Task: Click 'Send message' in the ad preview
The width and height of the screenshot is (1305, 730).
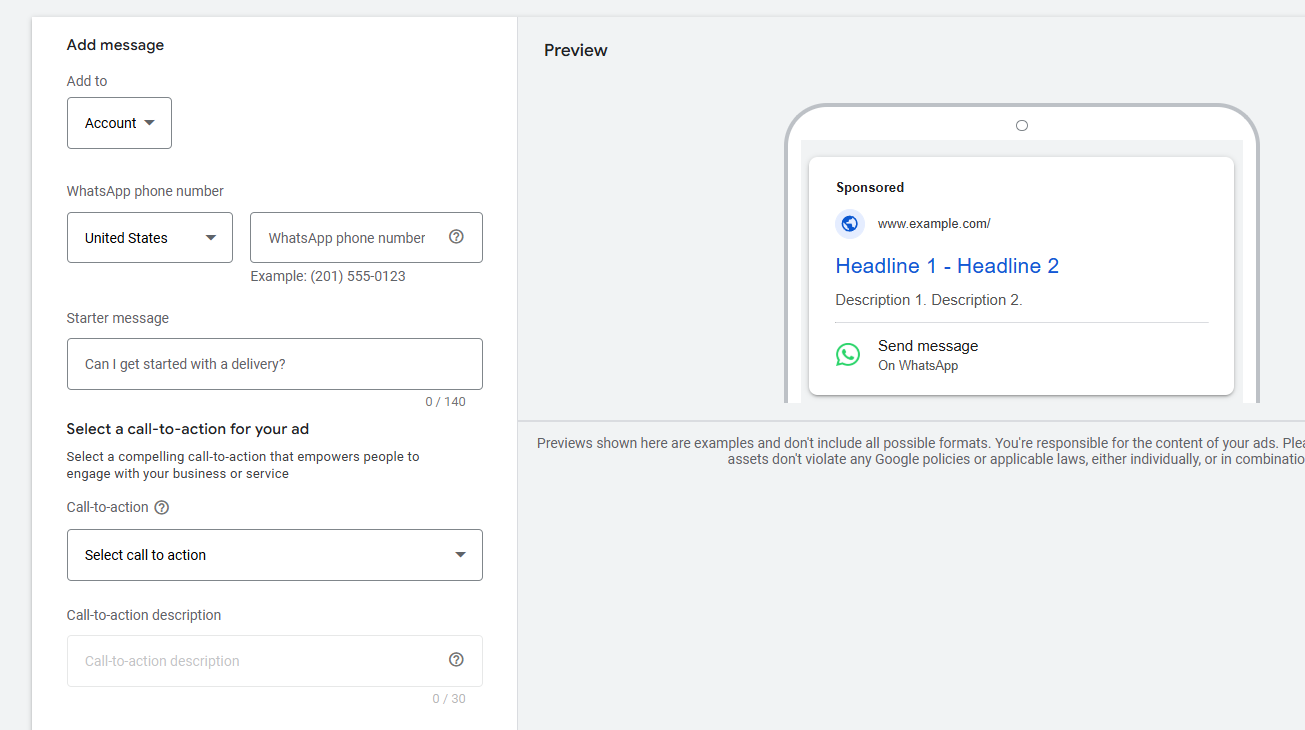Action: [x=928, y=346]
